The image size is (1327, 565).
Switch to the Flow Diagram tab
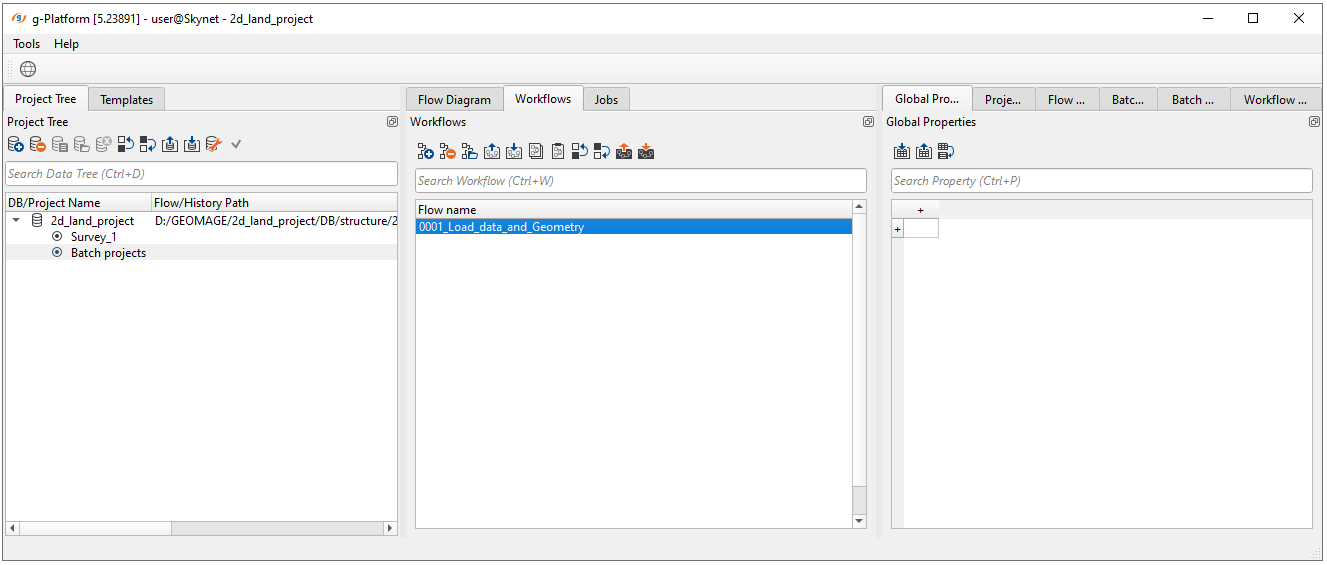(x=454, y=99)
